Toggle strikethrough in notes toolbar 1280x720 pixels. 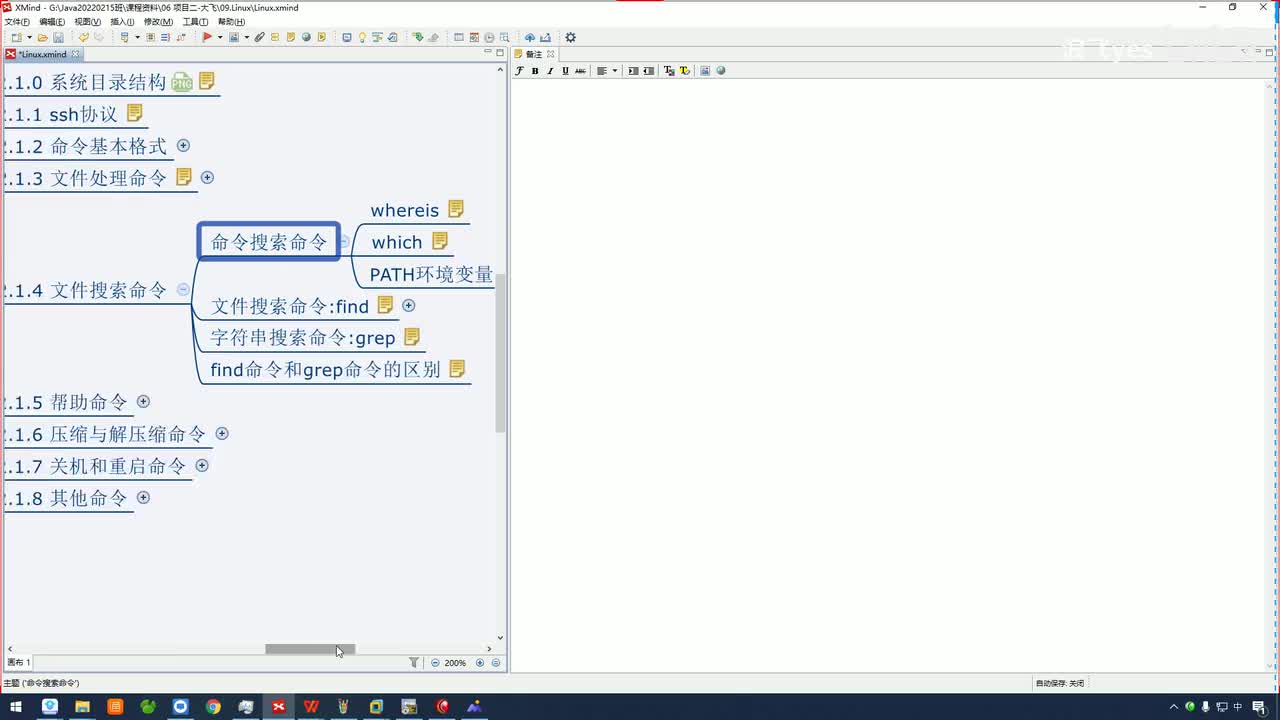click(580, 71)
